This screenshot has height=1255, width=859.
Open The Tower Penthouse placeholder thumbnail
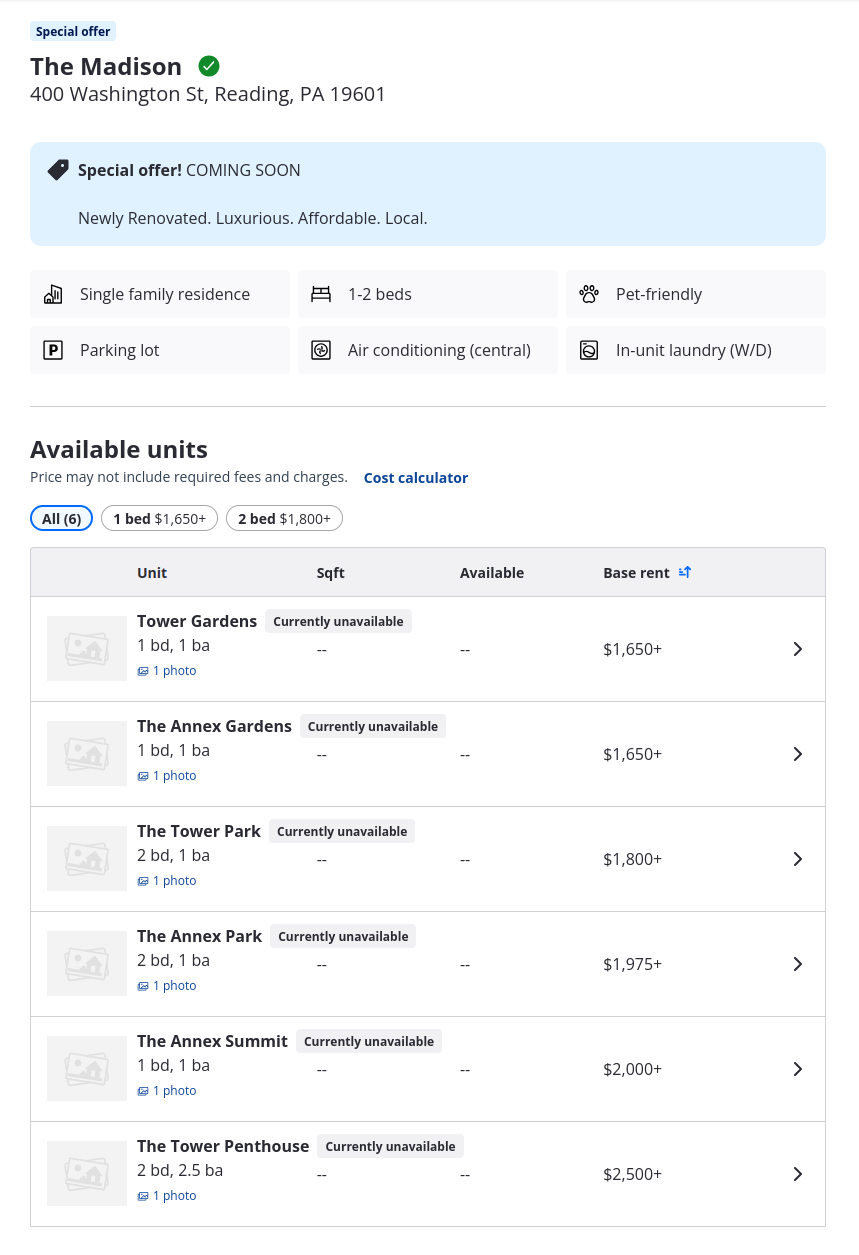87,1174
